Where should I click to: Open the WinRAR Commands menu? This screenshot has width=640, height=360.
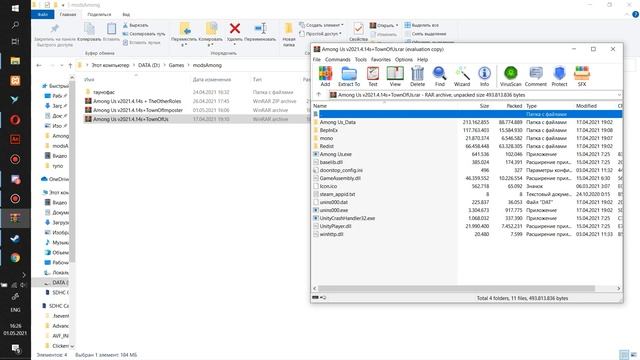click(x=338, y=60)
